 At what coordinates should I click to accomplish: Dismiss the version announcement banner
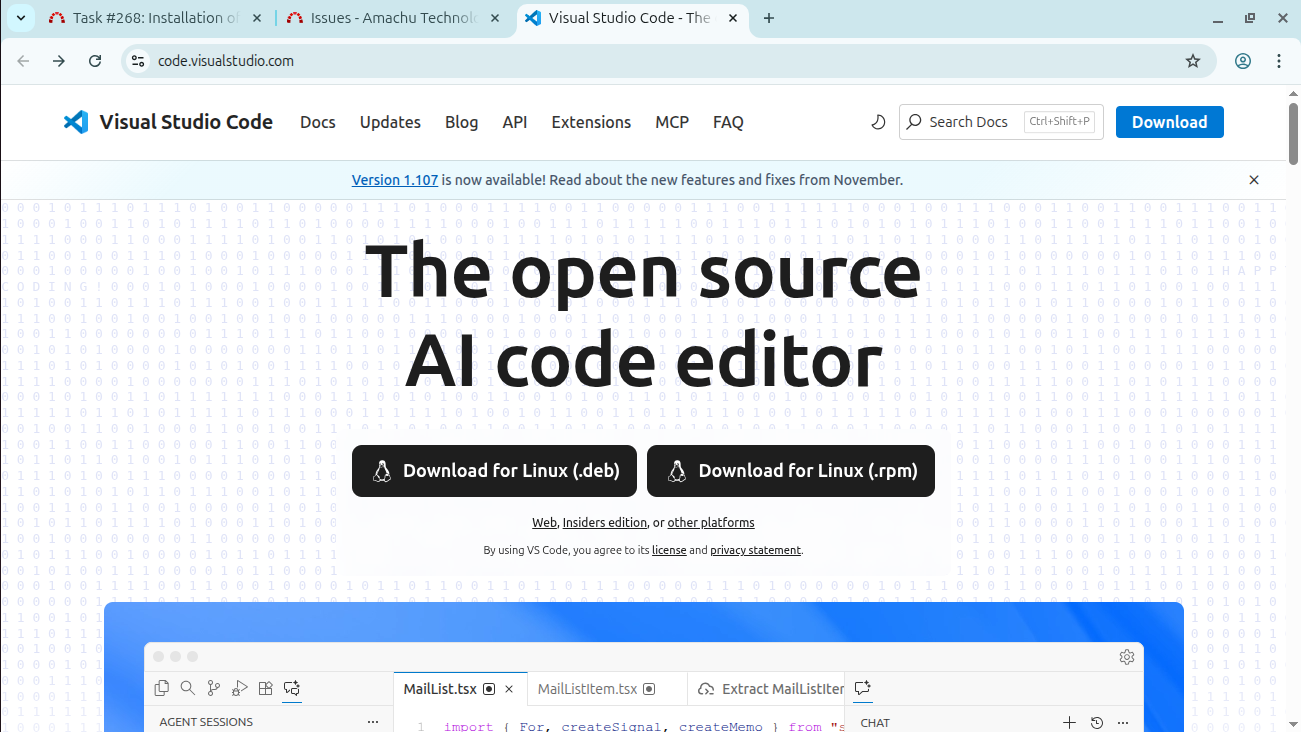point(1253,180)
